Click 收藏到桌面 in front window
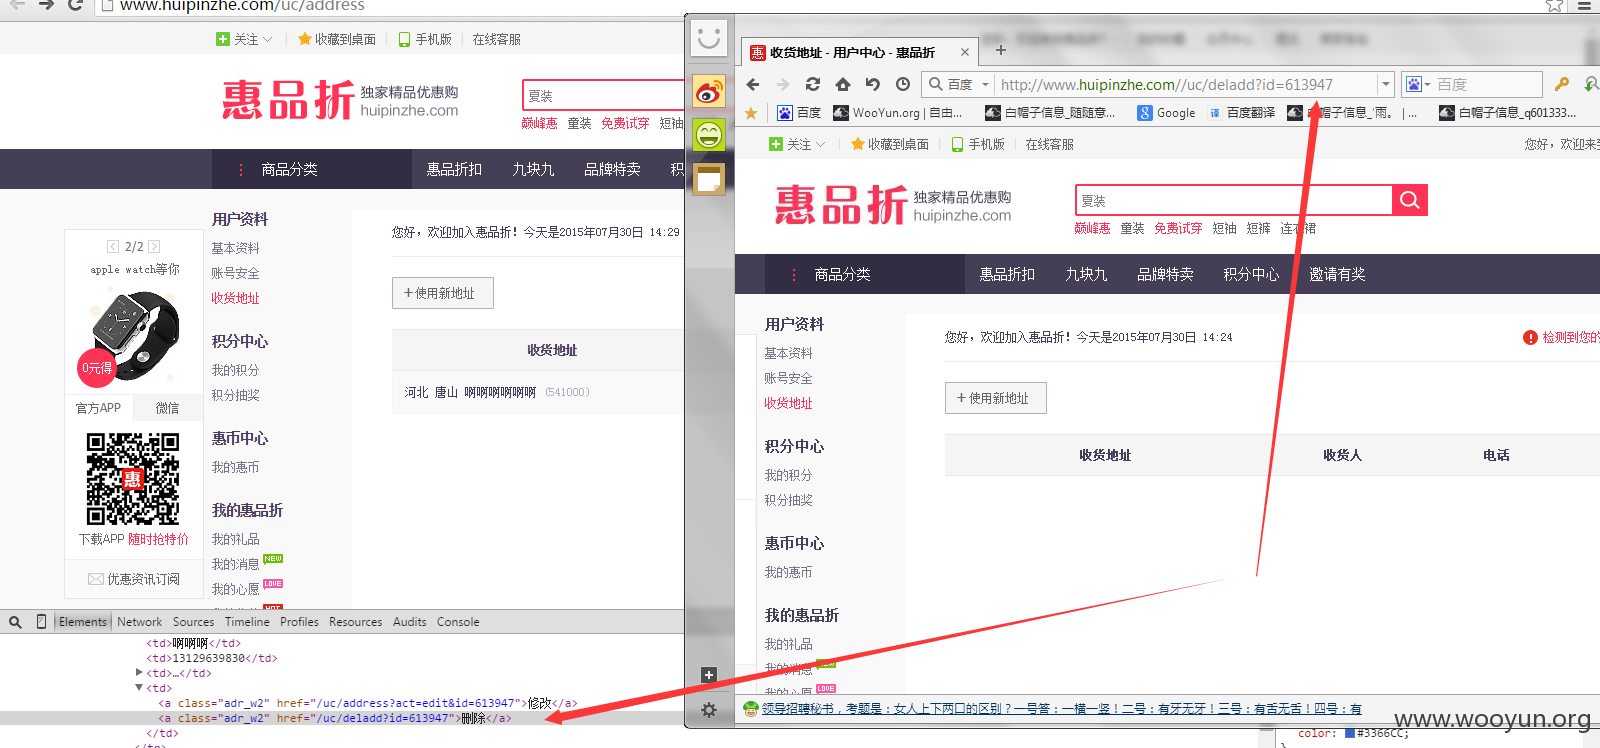The width and height of the screenshot is (1600, 748). pyautogui.click(x=889, y=144)
